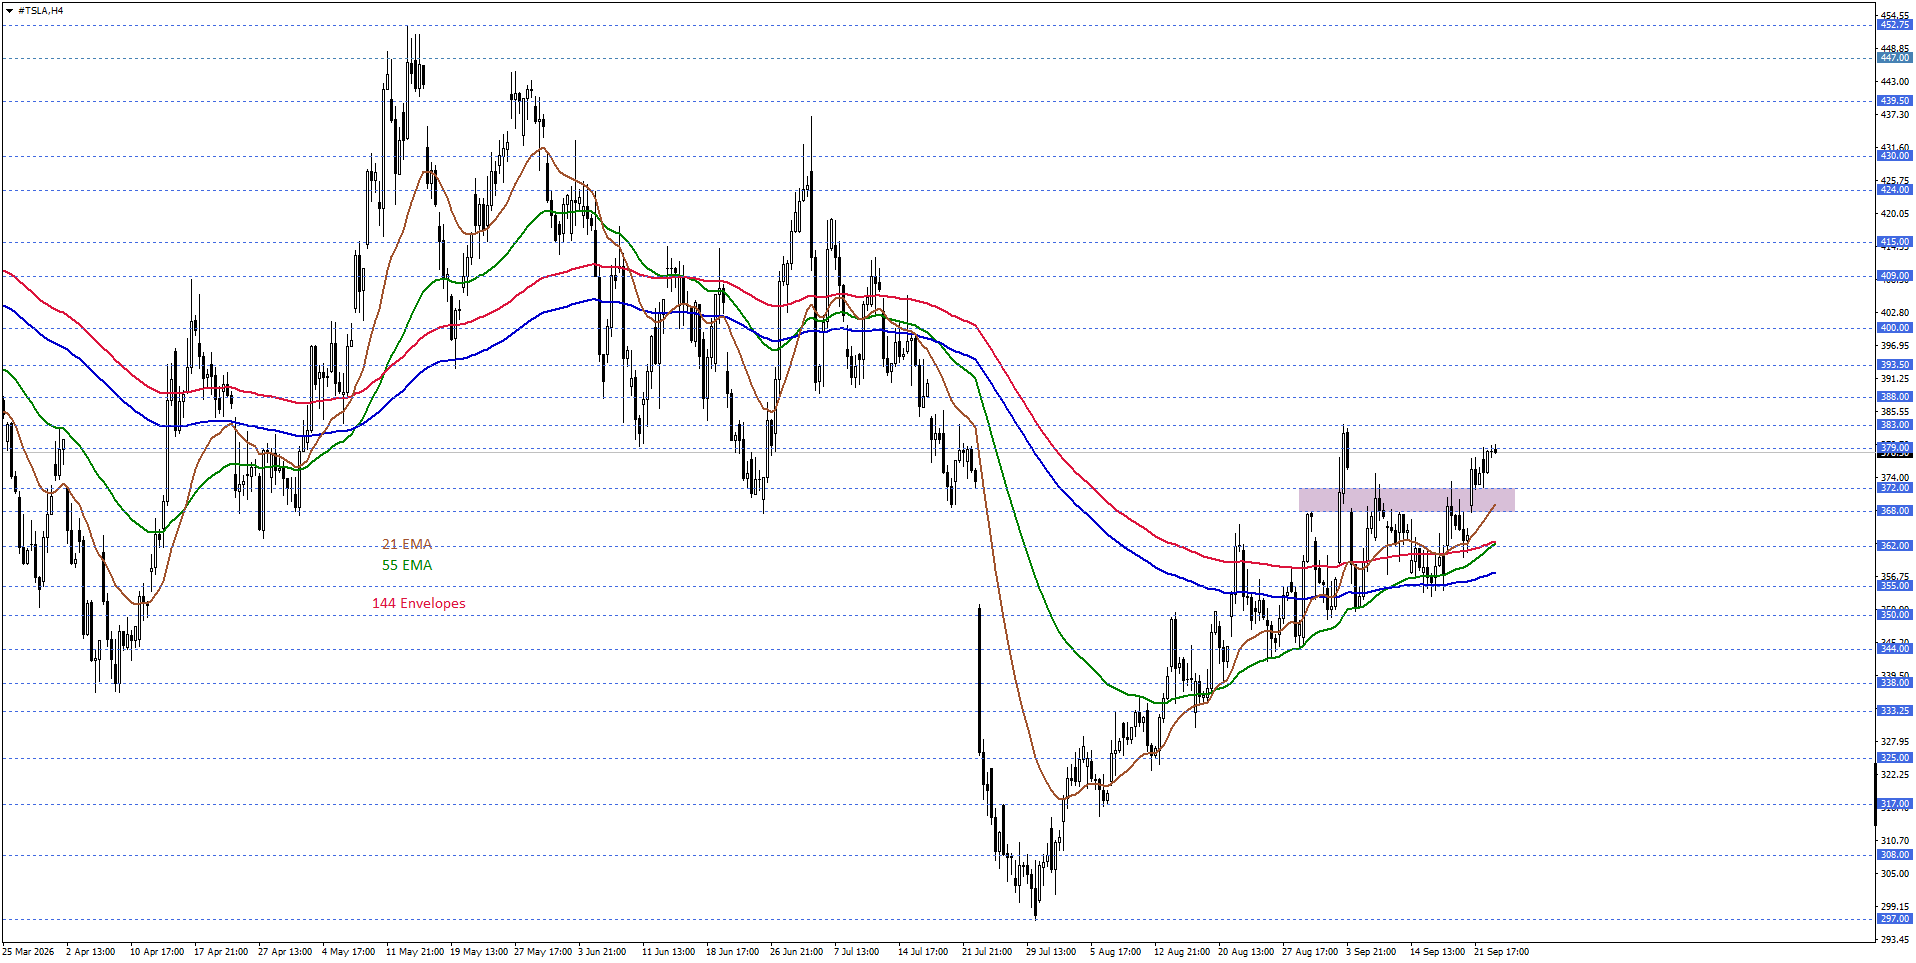Click the 368.00 horizontal line price tag
The height and width of the screenshot is (963, 1916).
pyautogui.click(x=1895, y=511)
